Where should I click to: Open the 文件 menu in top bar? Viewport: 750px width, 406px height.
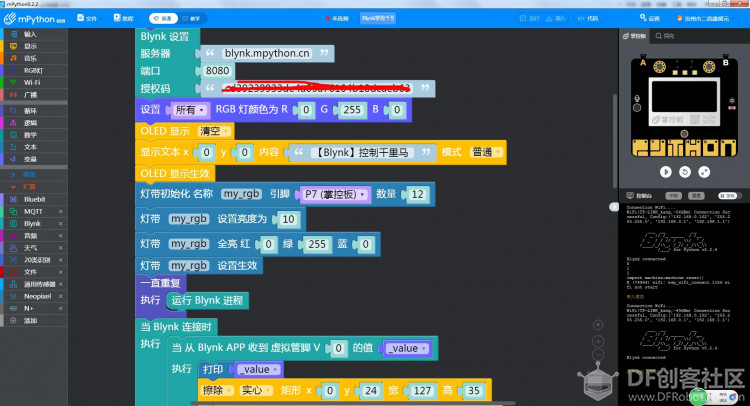pos(87,18)
